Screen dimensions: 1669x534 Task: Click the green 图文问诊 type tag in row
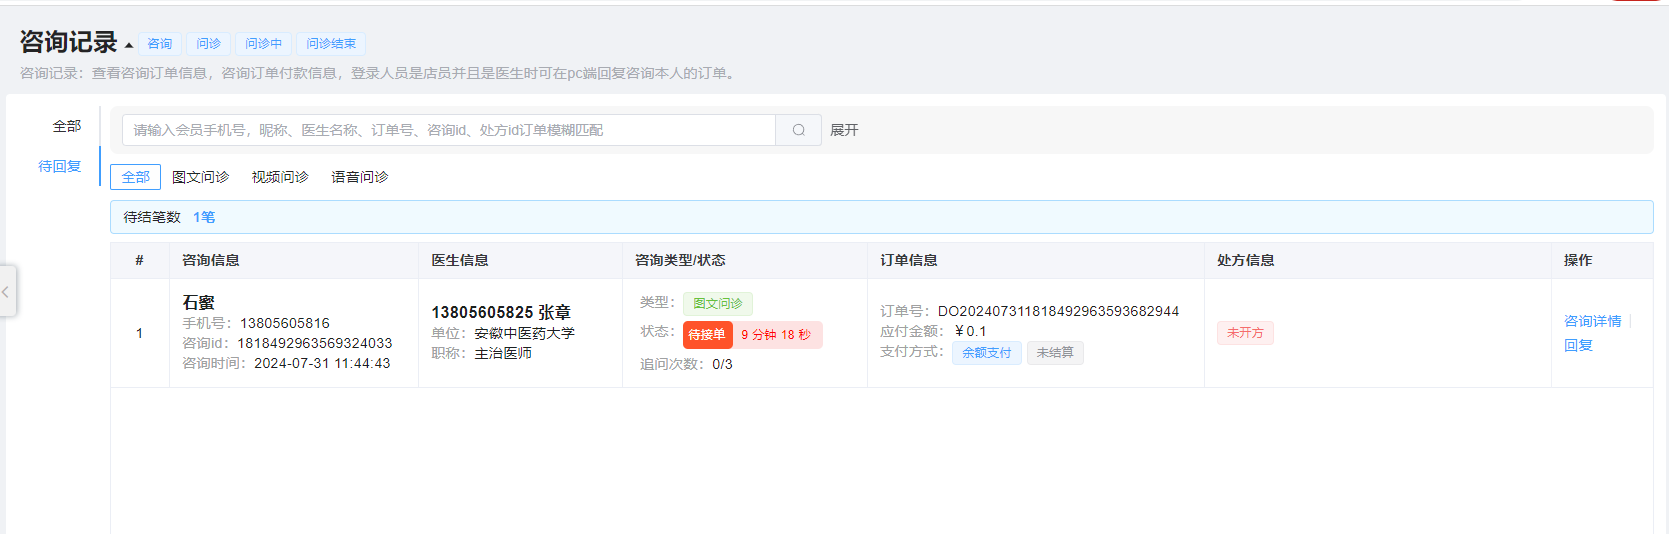718,303
